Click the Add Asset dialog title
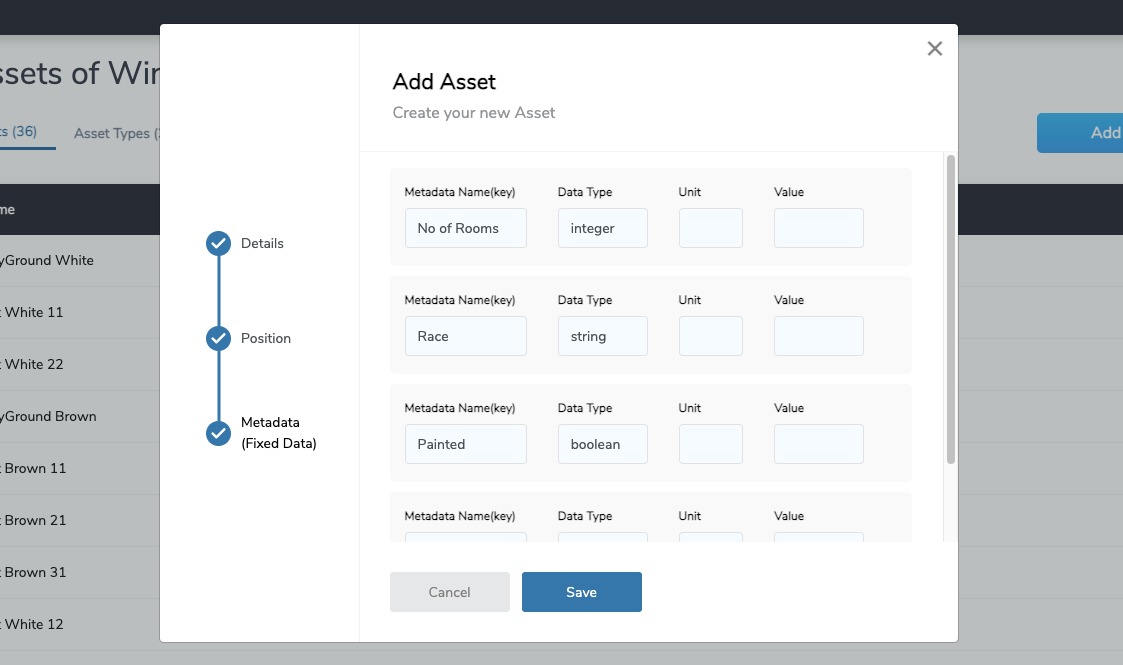Screen dimensions: 1123x665 point(444,82)
